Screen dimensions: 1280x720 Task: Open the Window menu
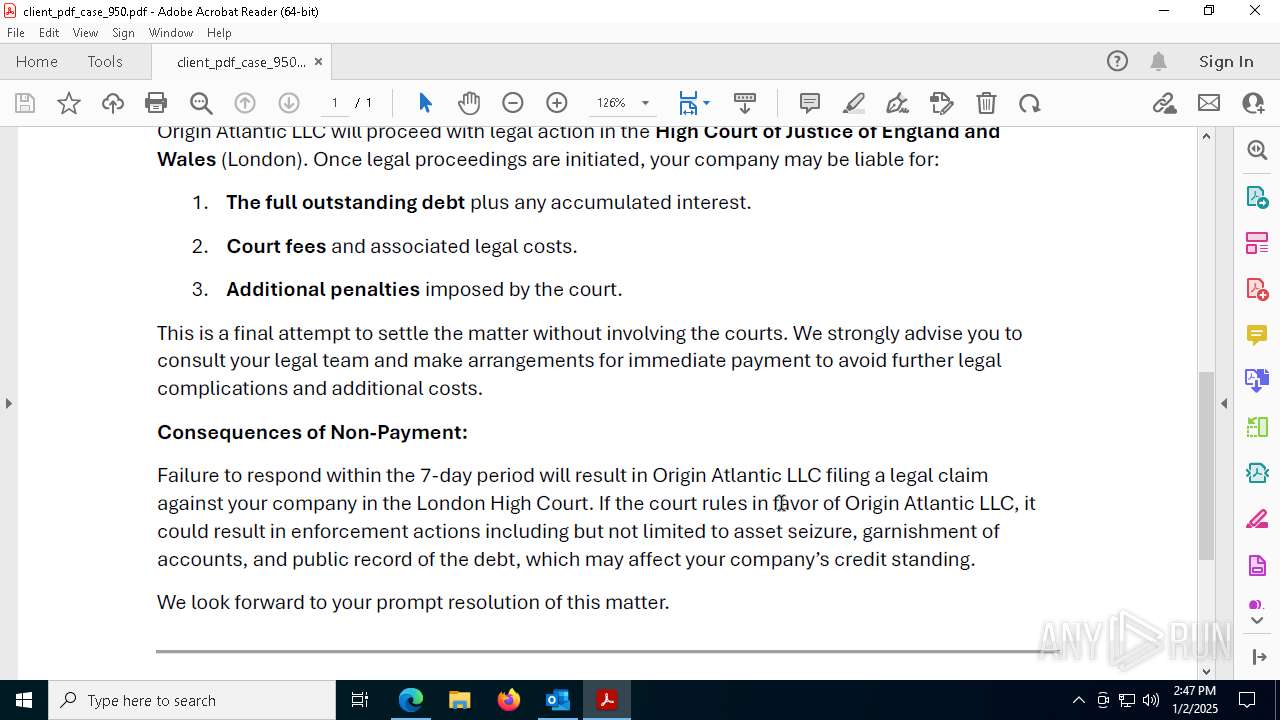(x=171, y=32)
